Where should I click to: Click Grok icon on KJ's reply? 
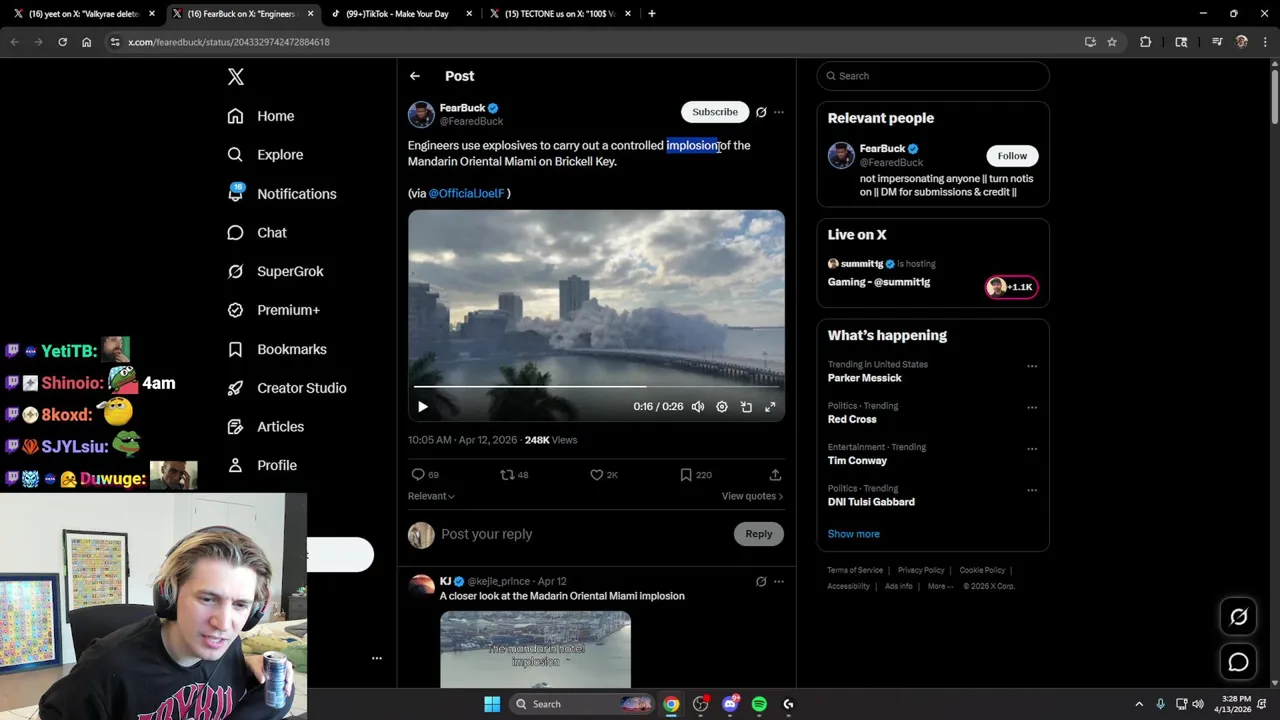pyautogui.click(x=761, y=581)
